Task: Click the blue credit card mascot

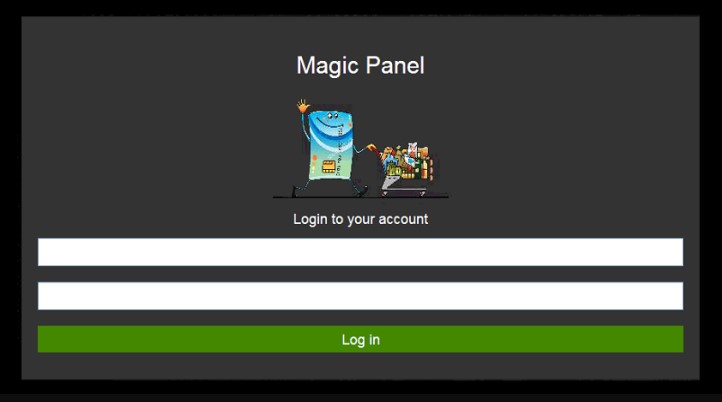Action: coord(329,146)
